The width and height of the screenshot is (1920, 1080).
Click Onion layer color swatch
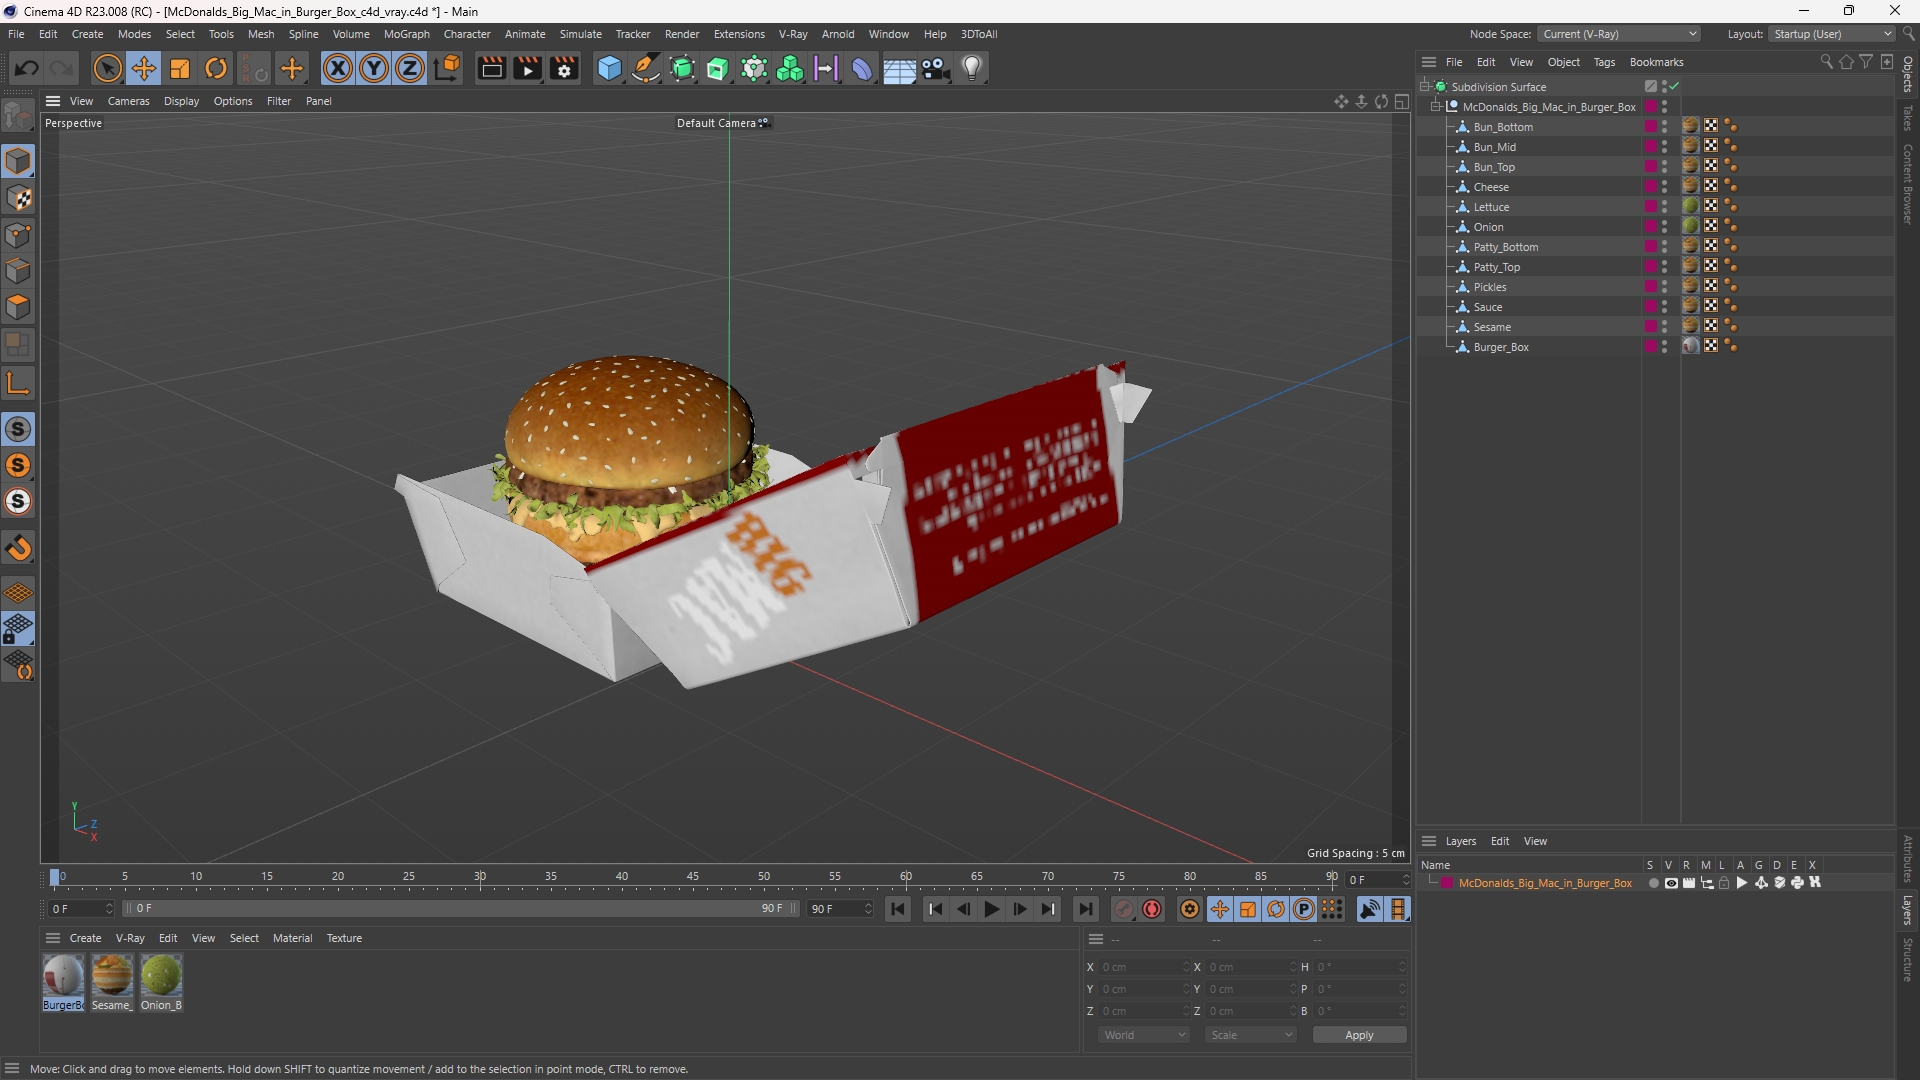(1650, 227)
